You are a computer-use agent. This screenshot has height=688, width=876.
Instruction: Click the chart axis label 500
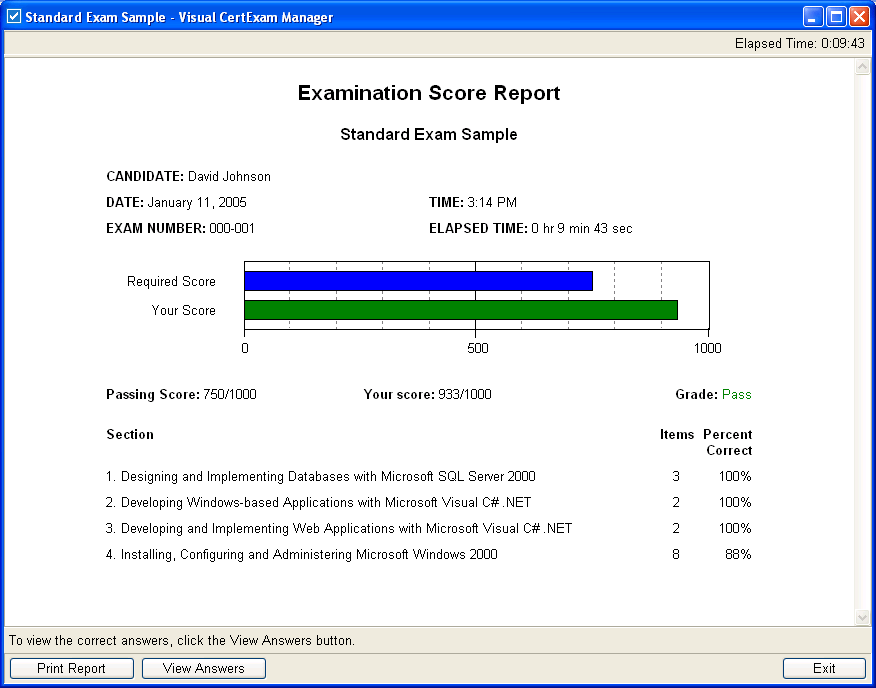[x=478, y=348]
